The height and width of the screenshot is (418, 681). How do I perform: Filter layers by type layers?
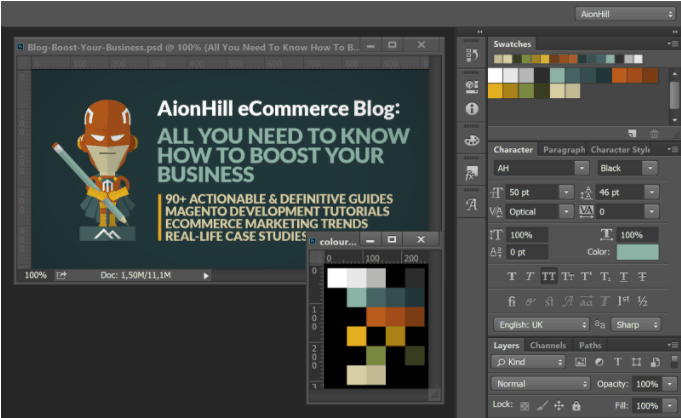618,362
